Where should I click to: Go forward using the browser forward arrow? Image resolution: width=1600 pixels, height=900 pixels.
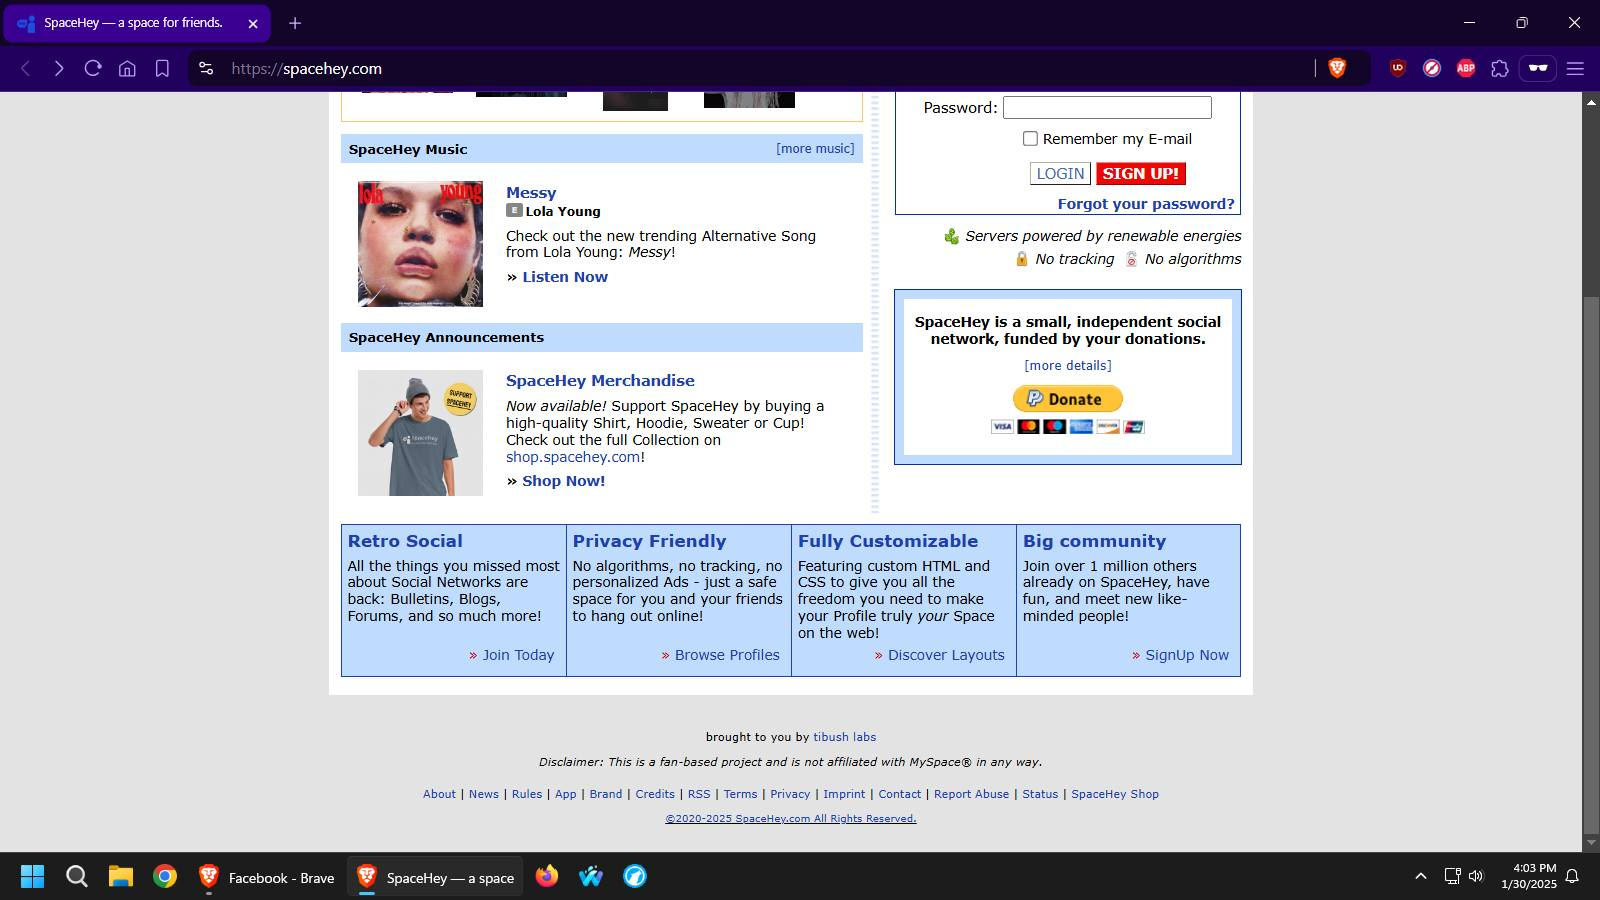59,68
